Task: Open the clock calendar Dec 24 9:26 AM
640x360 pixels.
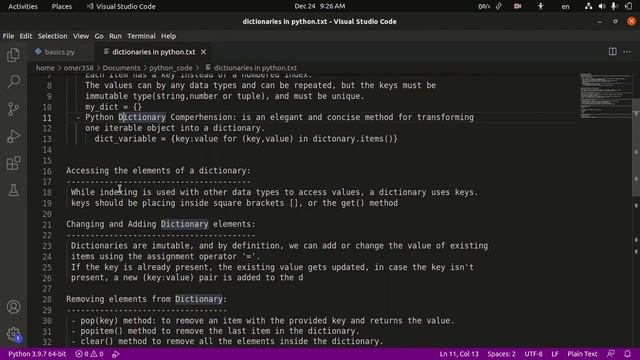Action: pos(320,6)
